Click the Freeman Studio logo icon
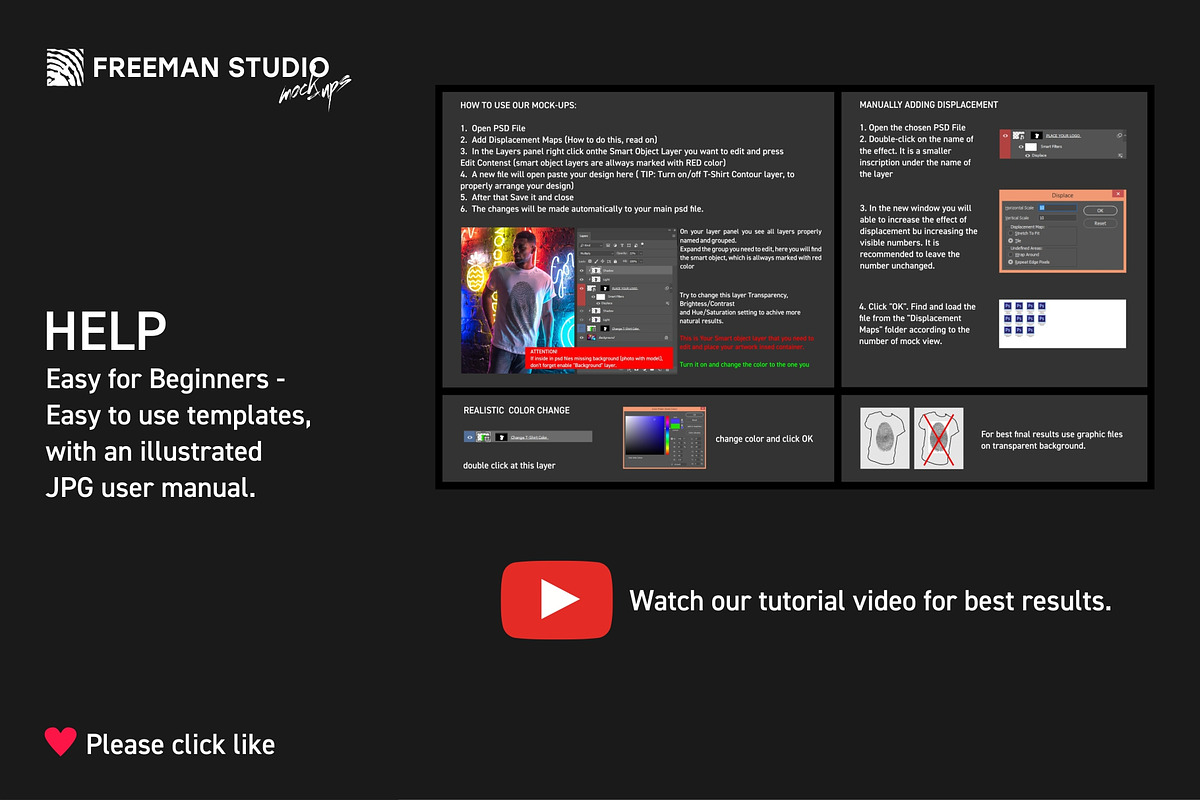The image size is (1200, 800). point(66,68)
